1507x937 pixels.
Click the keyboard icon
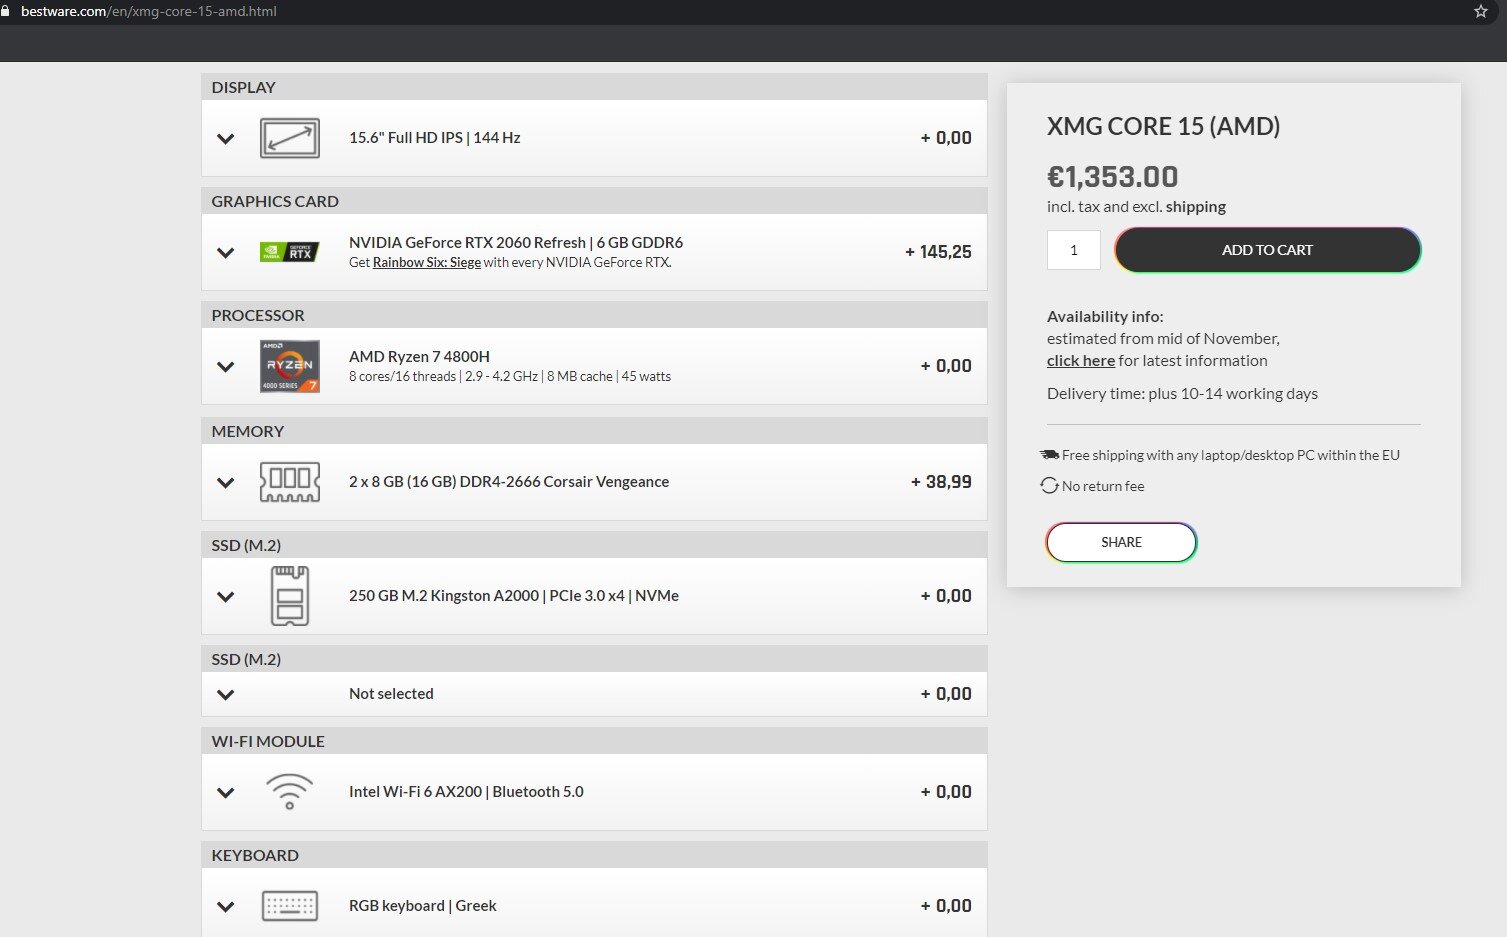pos(290,906)
